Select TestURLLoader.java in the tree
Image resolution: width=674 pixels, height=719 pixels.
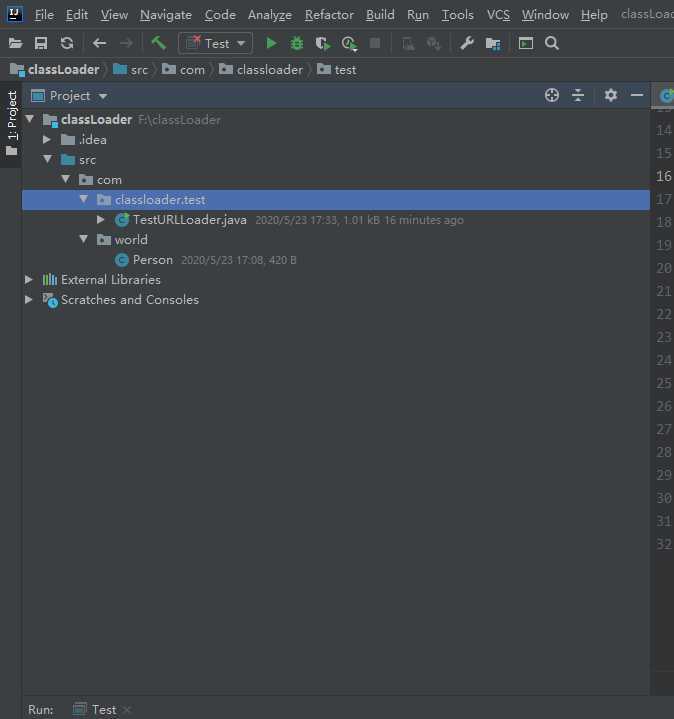(189, 220)
